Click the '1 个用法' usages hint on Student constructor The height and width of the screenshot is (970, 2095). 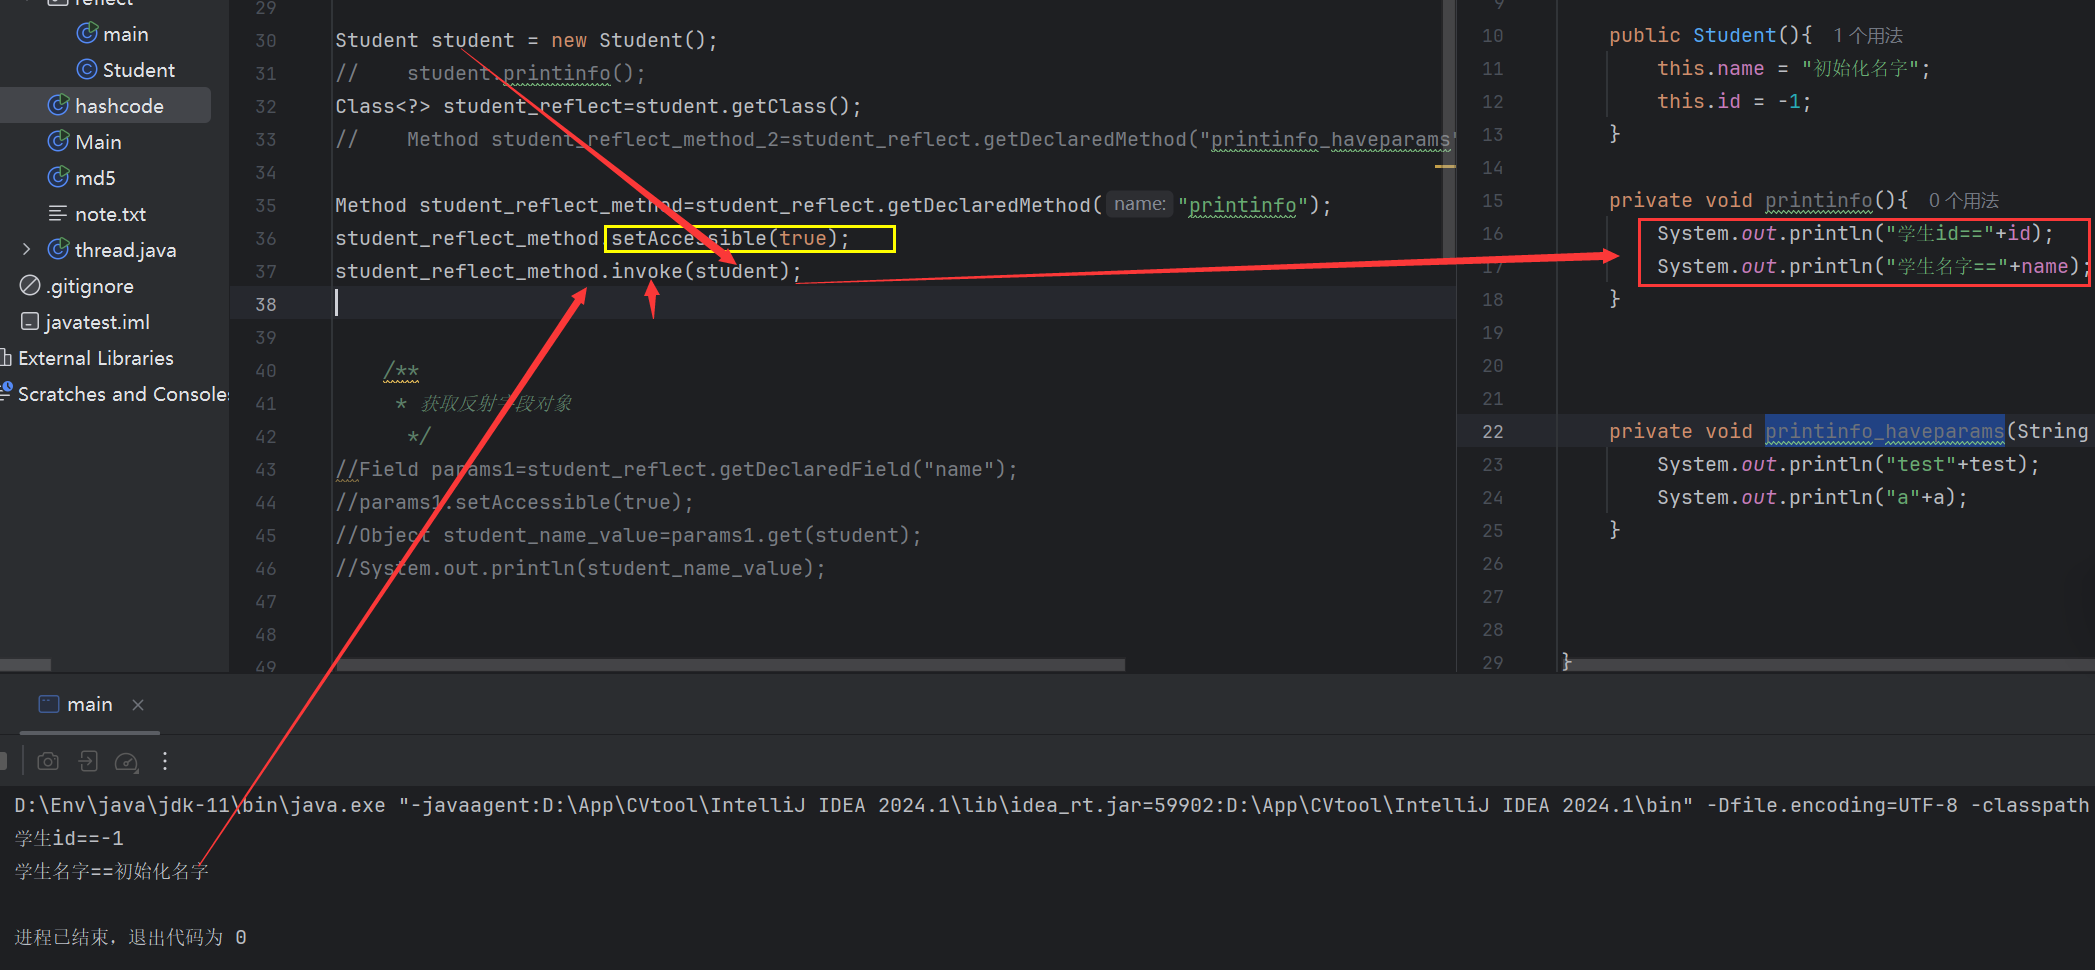(x=1867, y=36)
